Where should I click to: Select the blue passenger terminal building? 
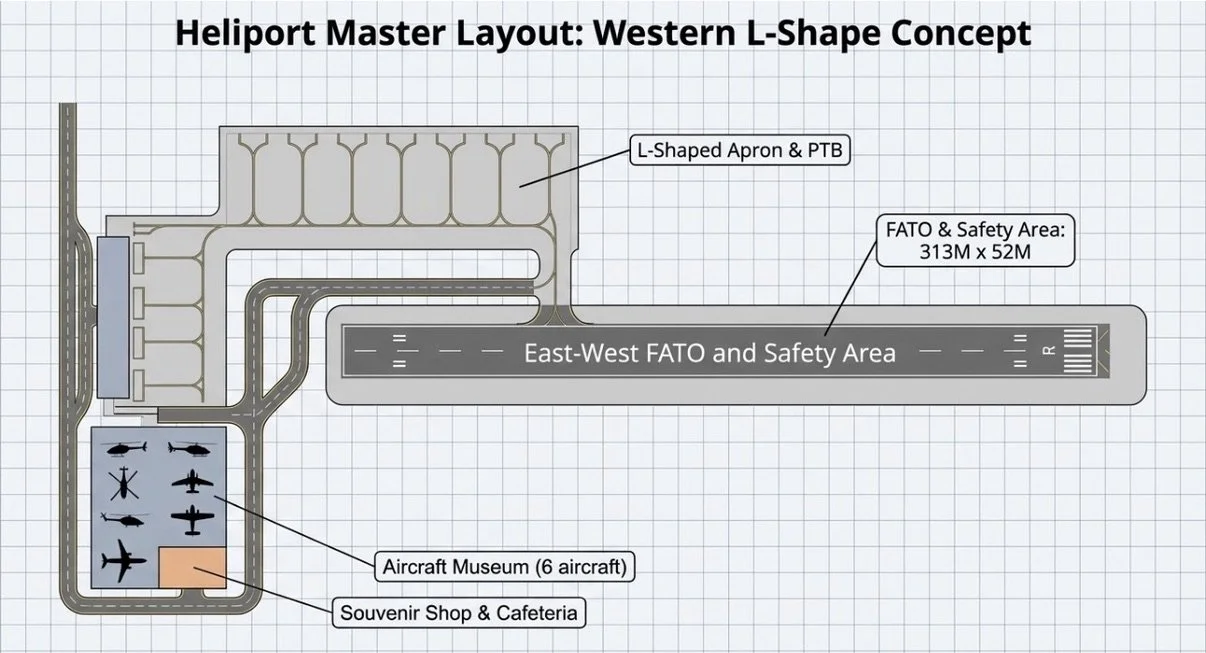tap(111, 316)
